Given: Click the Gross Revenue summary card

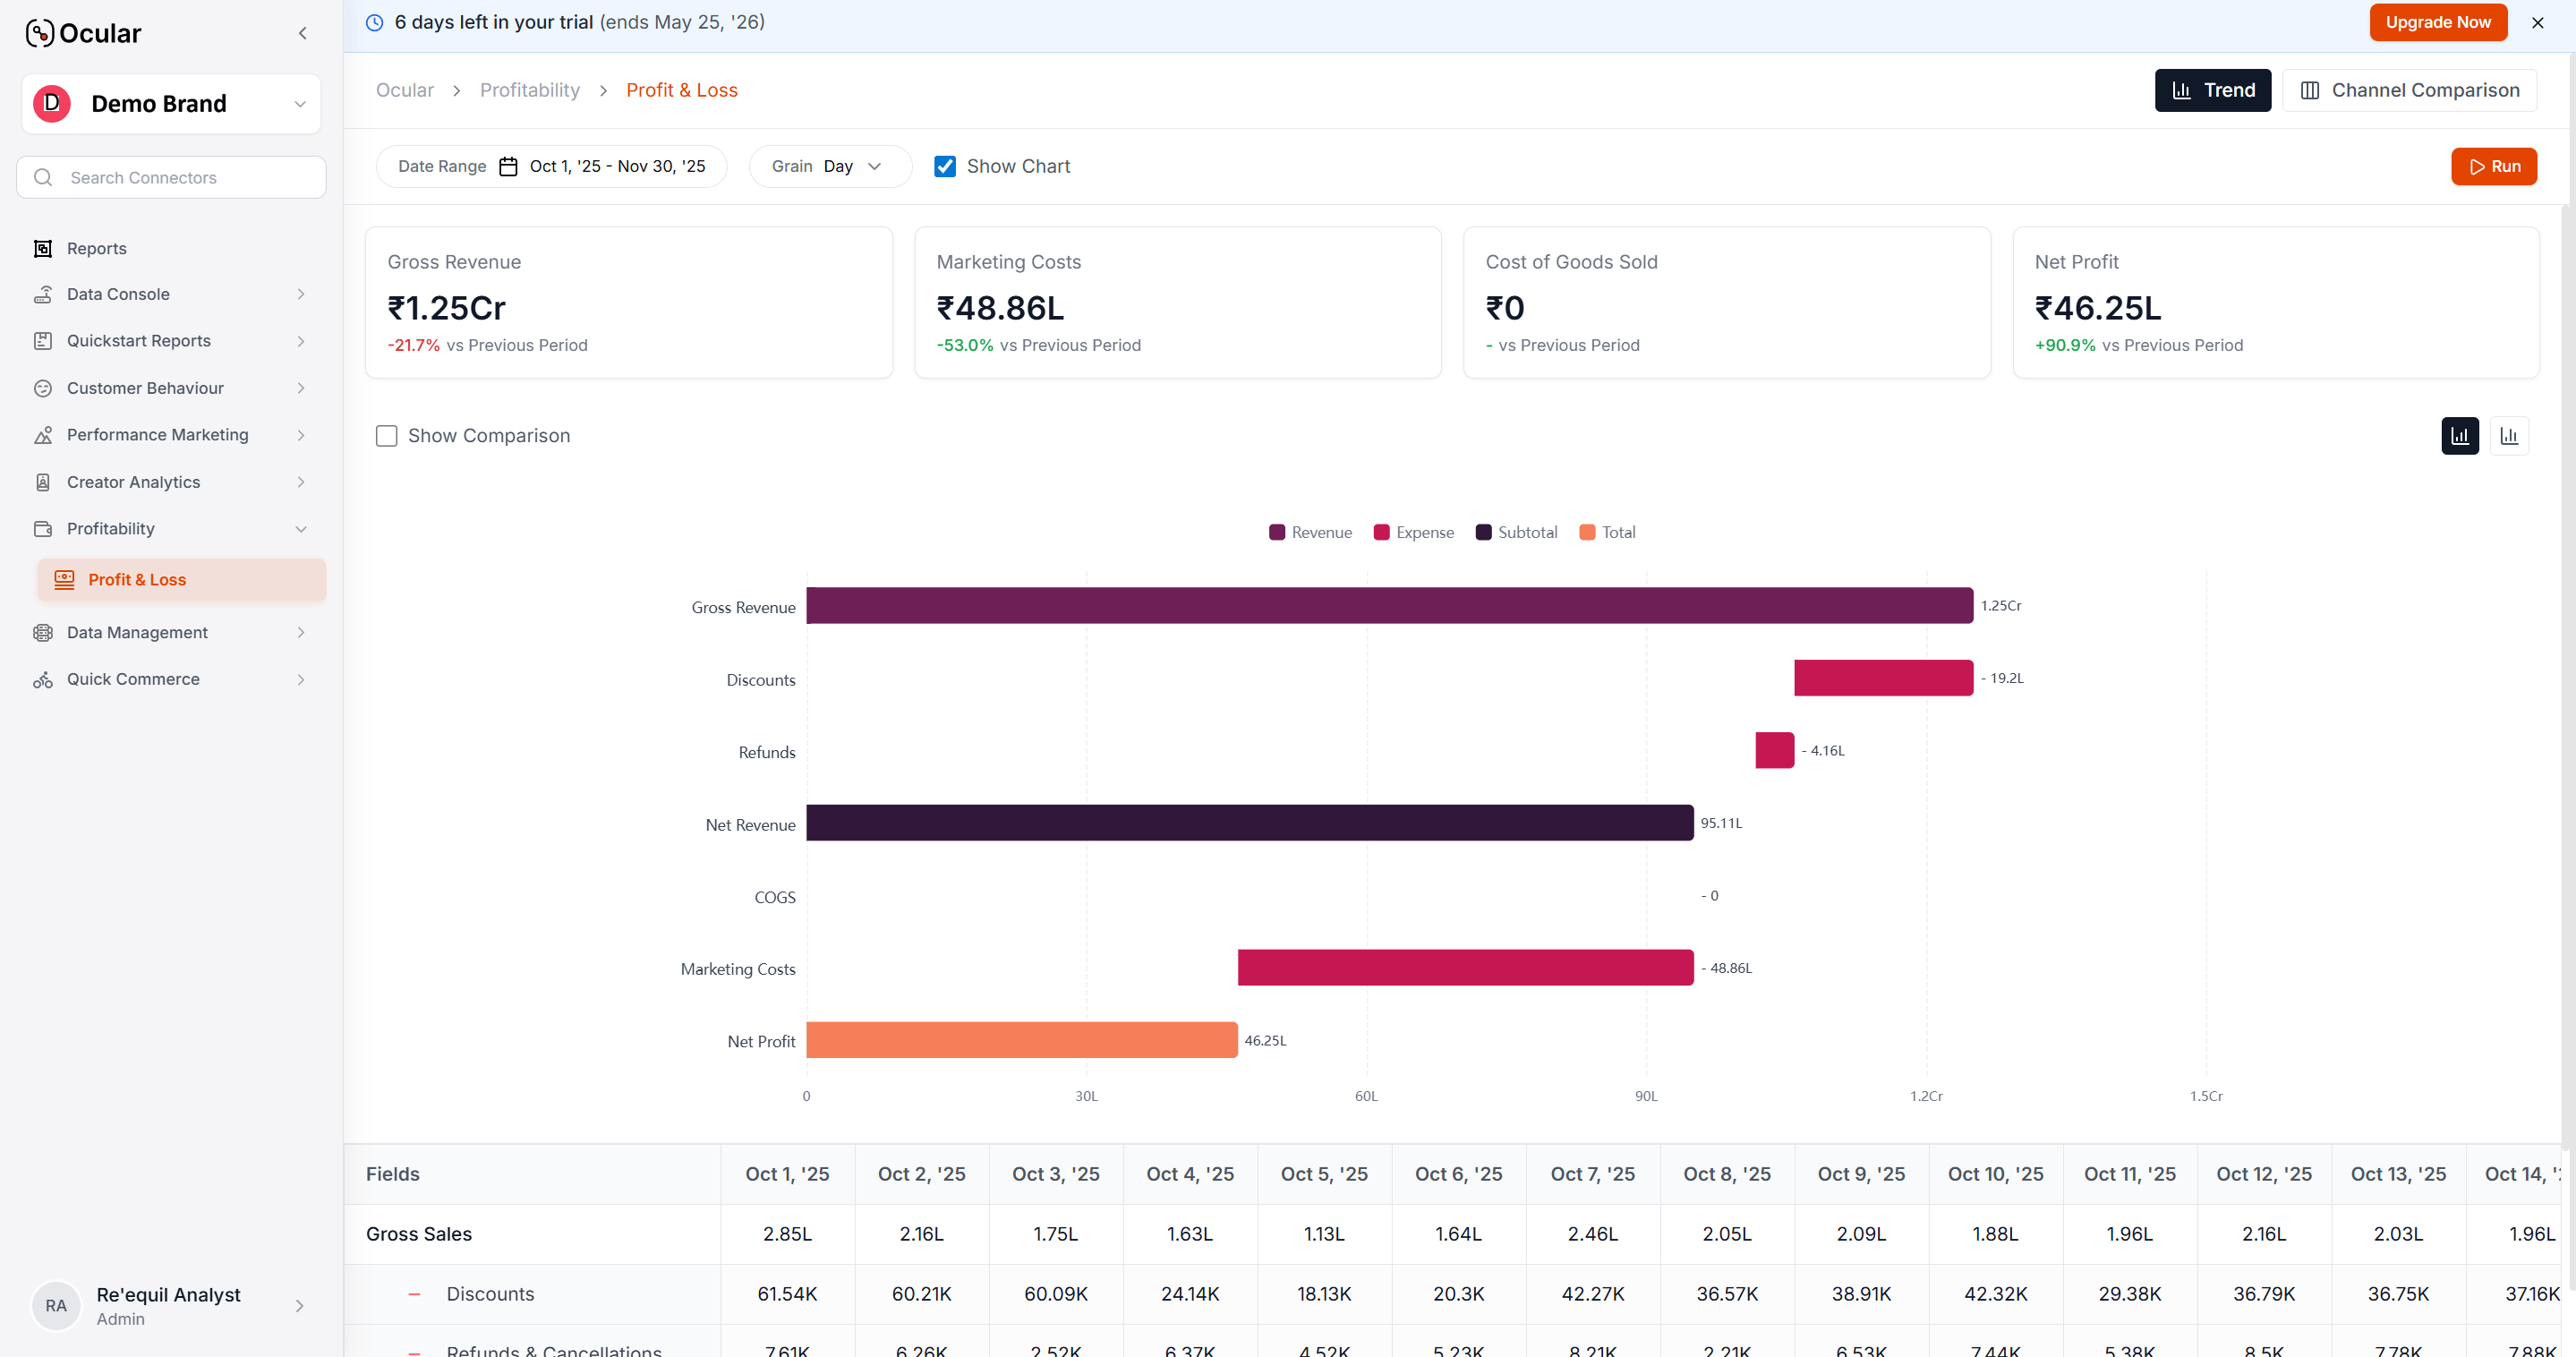Looking at the screenshot, I should 629,302.
